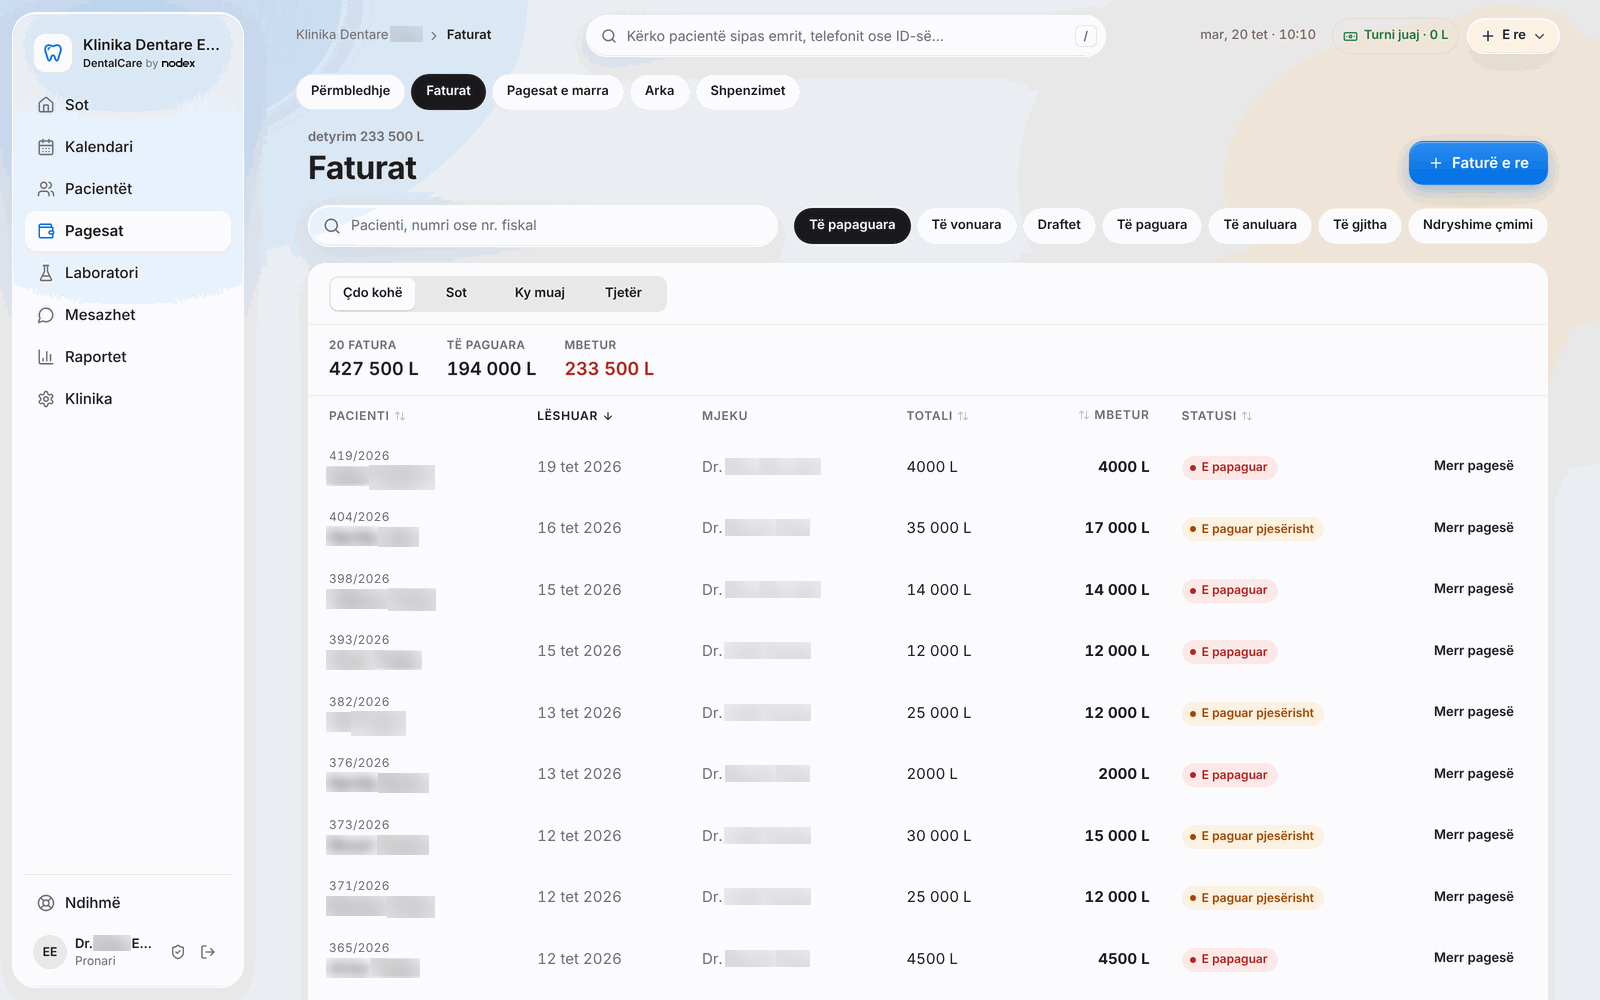Click Merr pagesë for invoice 382/2026

coord(1473,712)
